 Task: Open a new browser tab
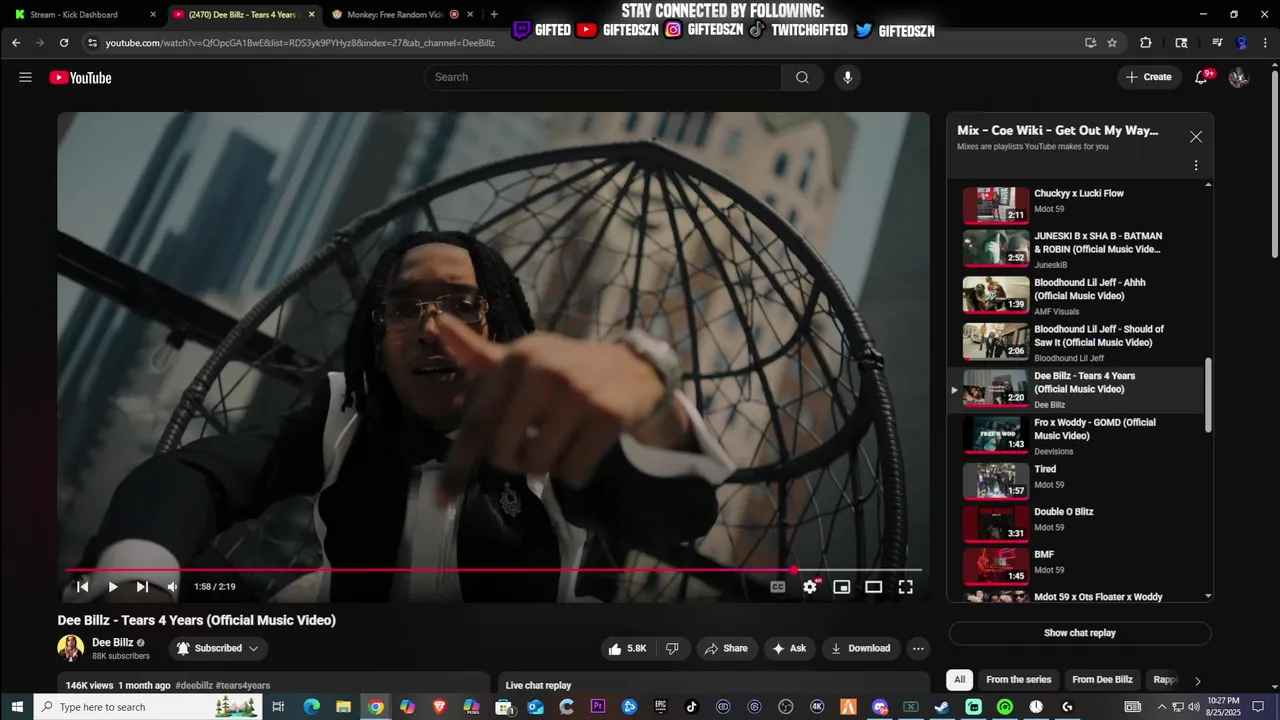click(494, 15)
